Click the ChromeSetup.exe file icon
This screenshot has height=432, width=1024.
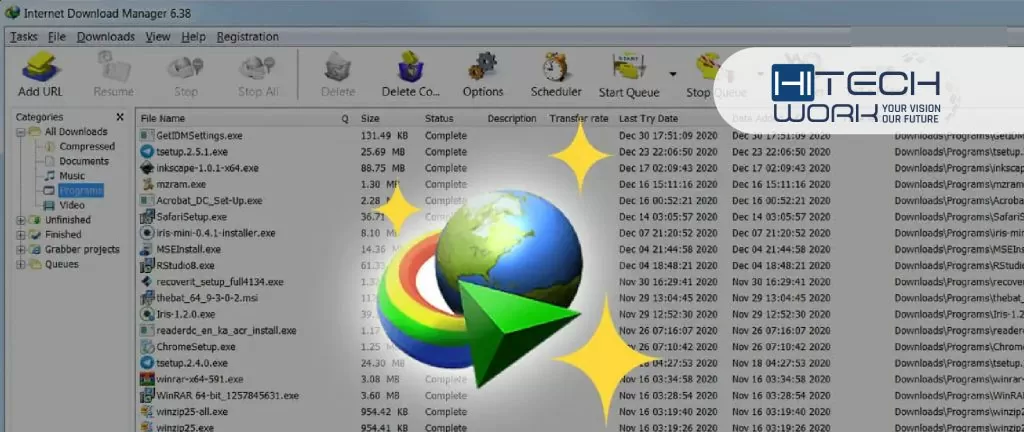pos(147,347)
